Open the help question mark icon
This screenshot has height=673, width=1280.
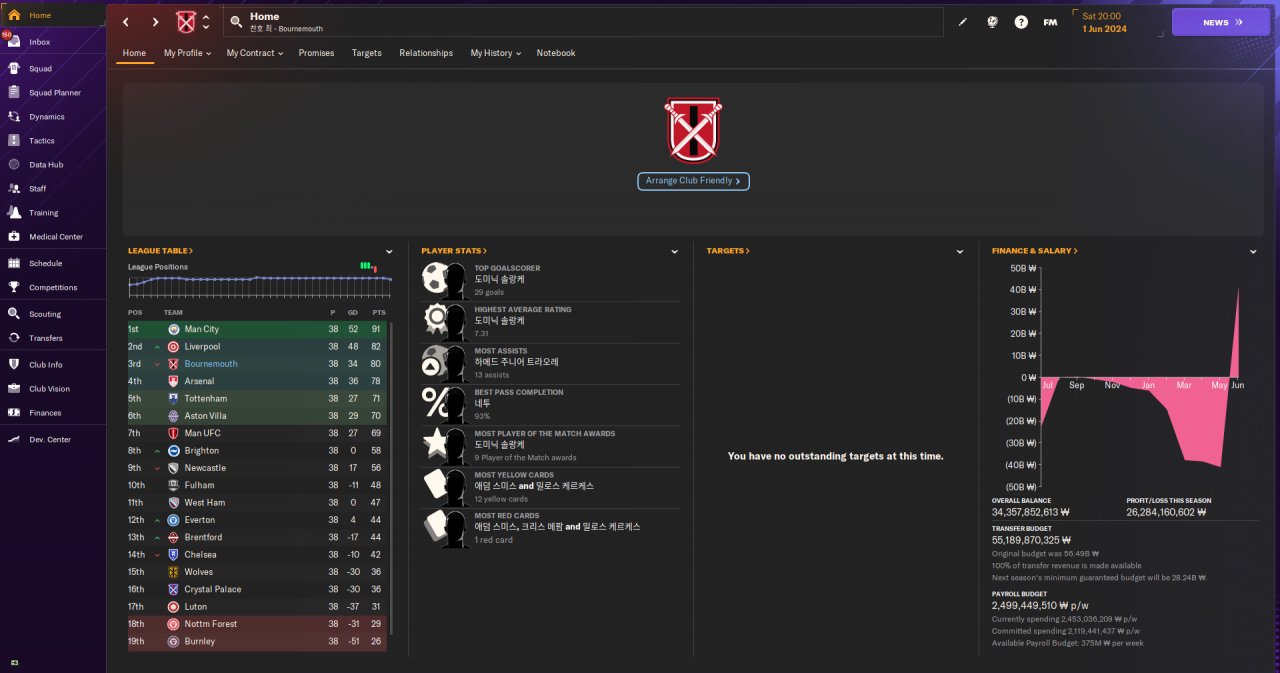point(1021,22)
